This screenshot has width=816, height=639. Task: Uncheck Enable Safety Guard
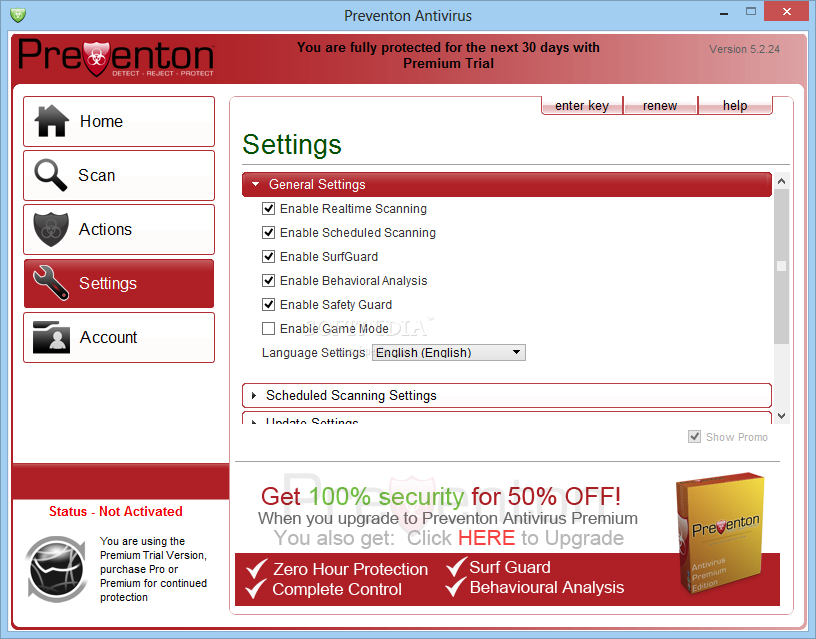269,304
